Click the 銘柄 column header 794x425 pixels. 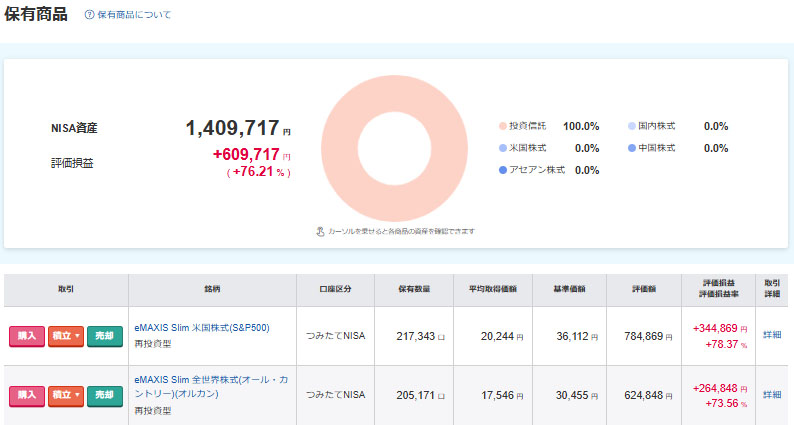pos(212,288)
